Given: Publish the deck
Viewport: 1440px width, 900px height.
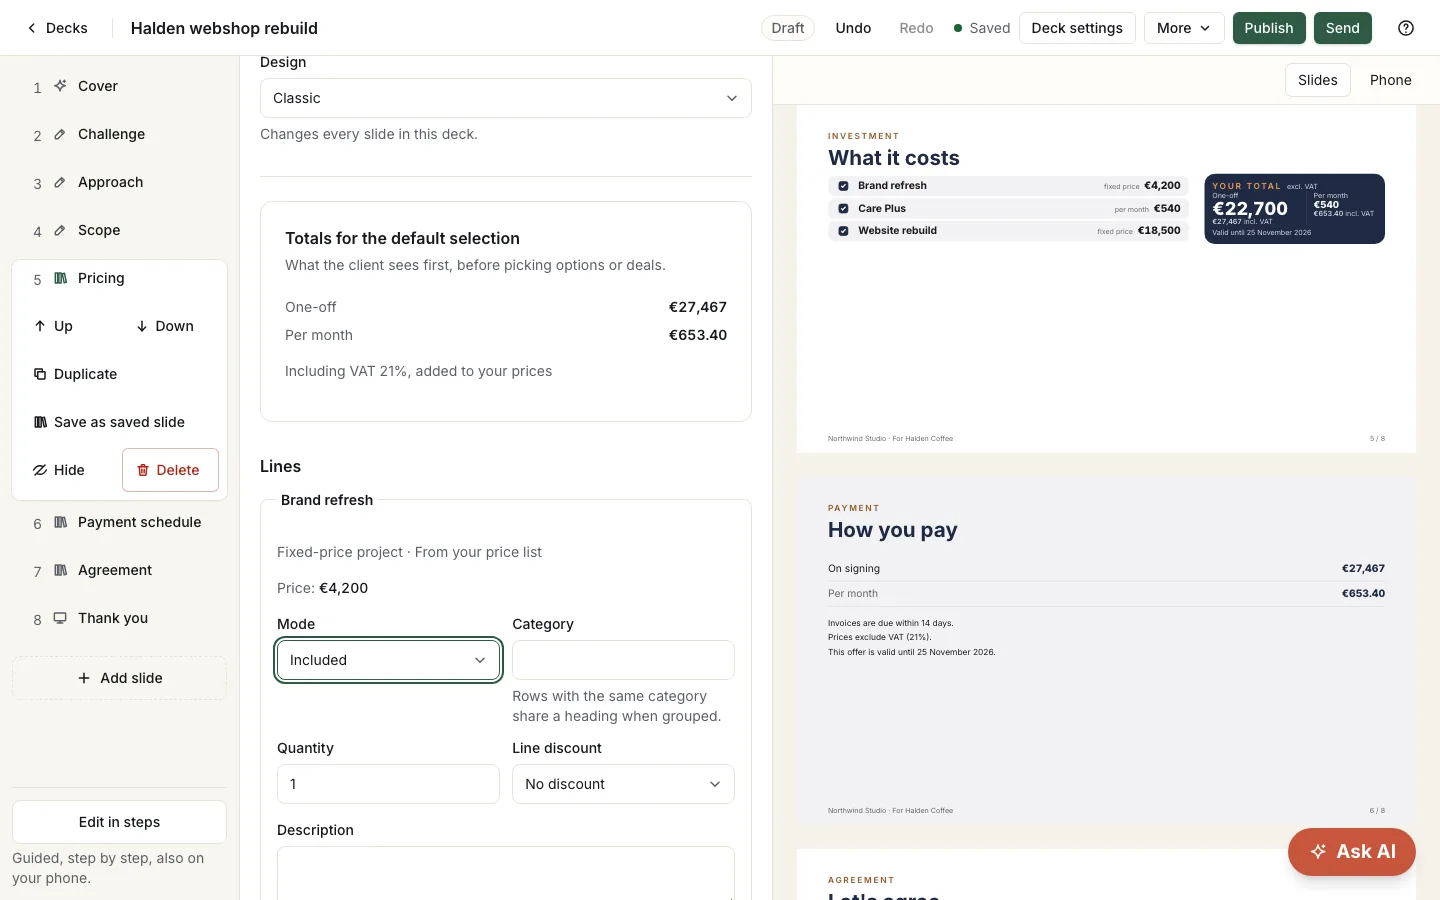Looking at the screenshot, I should point(1269,28).
